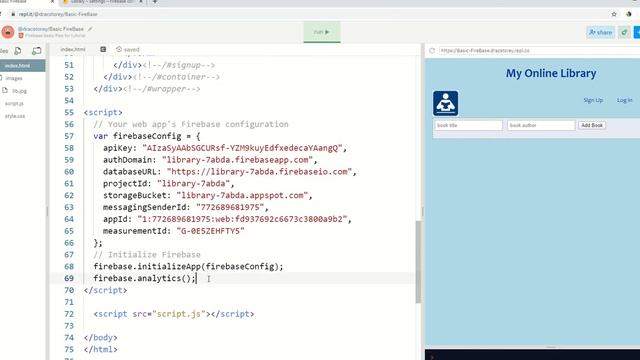
Task: Click the divider handle between editor and preview
Action: tap(422, 211)
